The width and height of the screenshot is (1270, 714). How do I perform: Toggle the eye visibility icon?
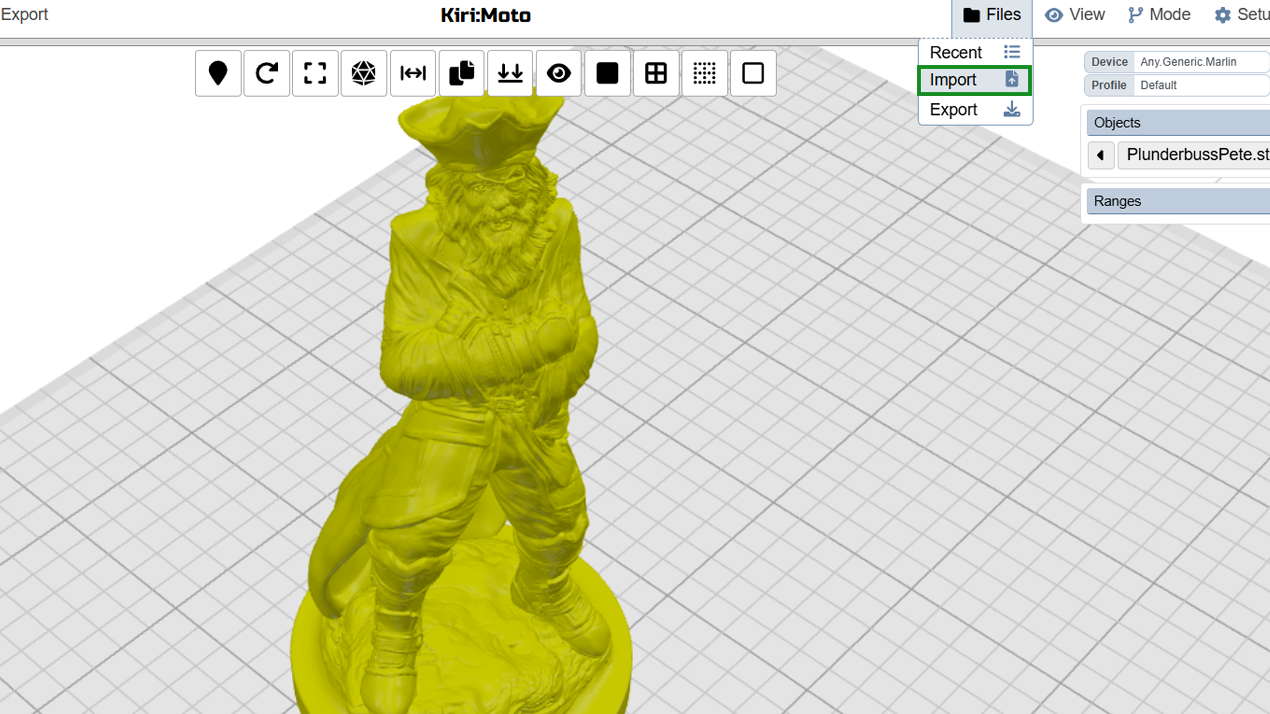[x=559, y=73]
